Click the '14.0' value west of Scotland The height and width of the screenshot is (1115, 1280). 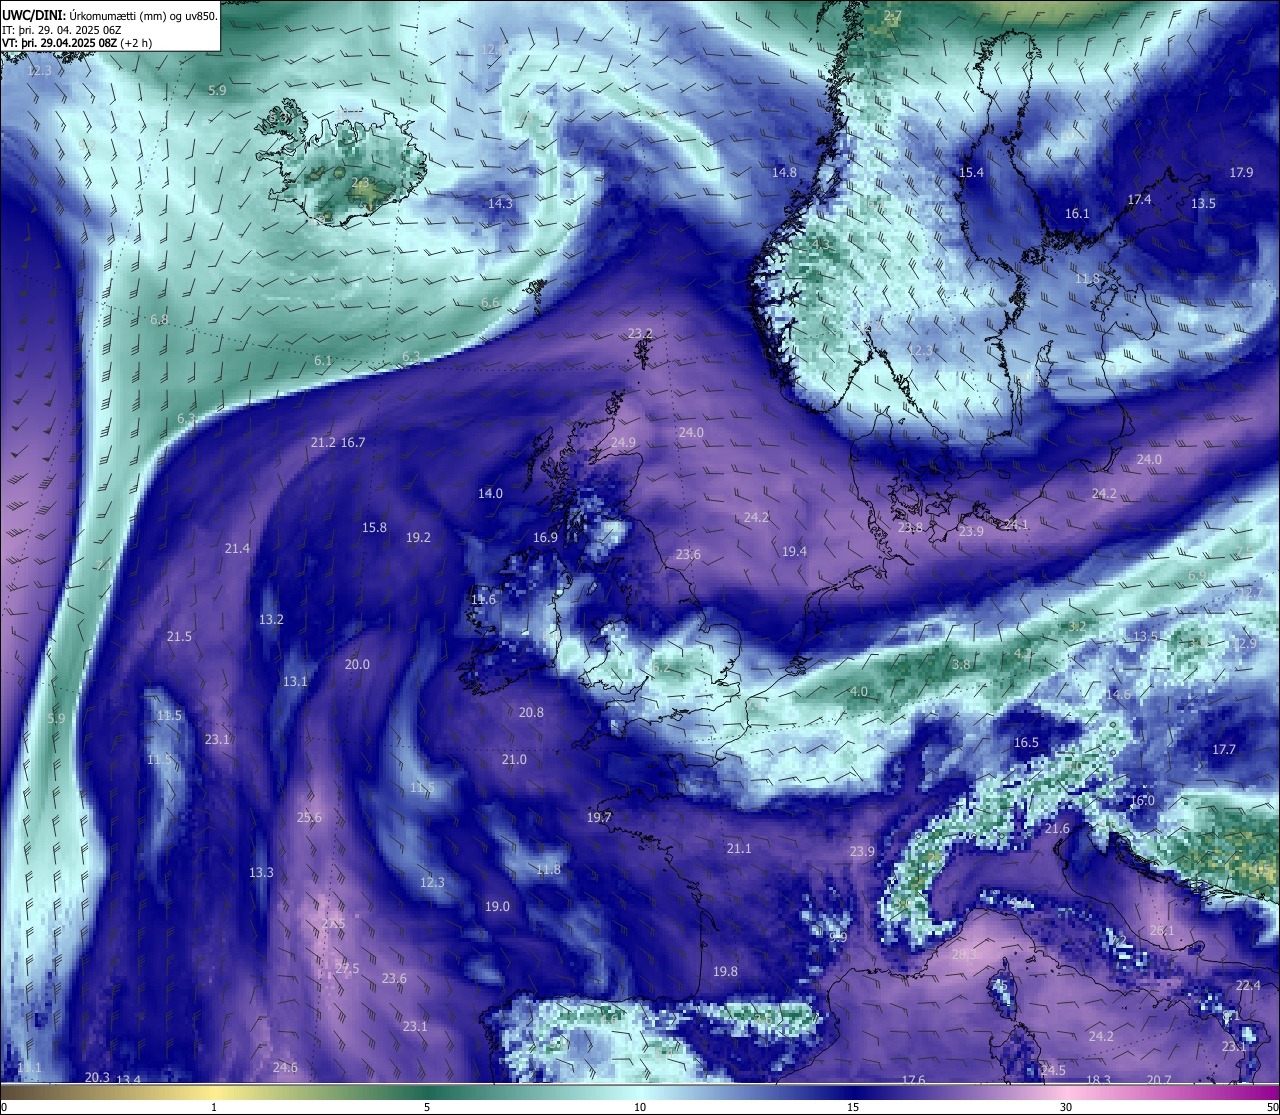click(490, 493)
